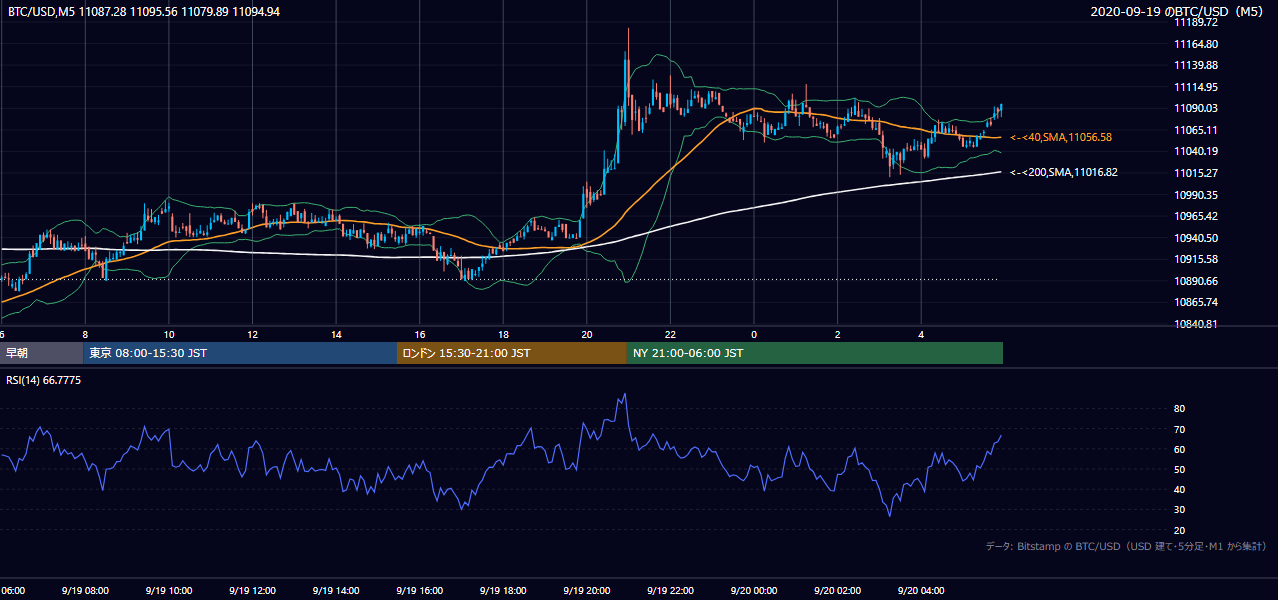Click the 9/19 20:00 time label
Screen dimensions: 1278x600
pyautogui.click(x=586, y=590)
